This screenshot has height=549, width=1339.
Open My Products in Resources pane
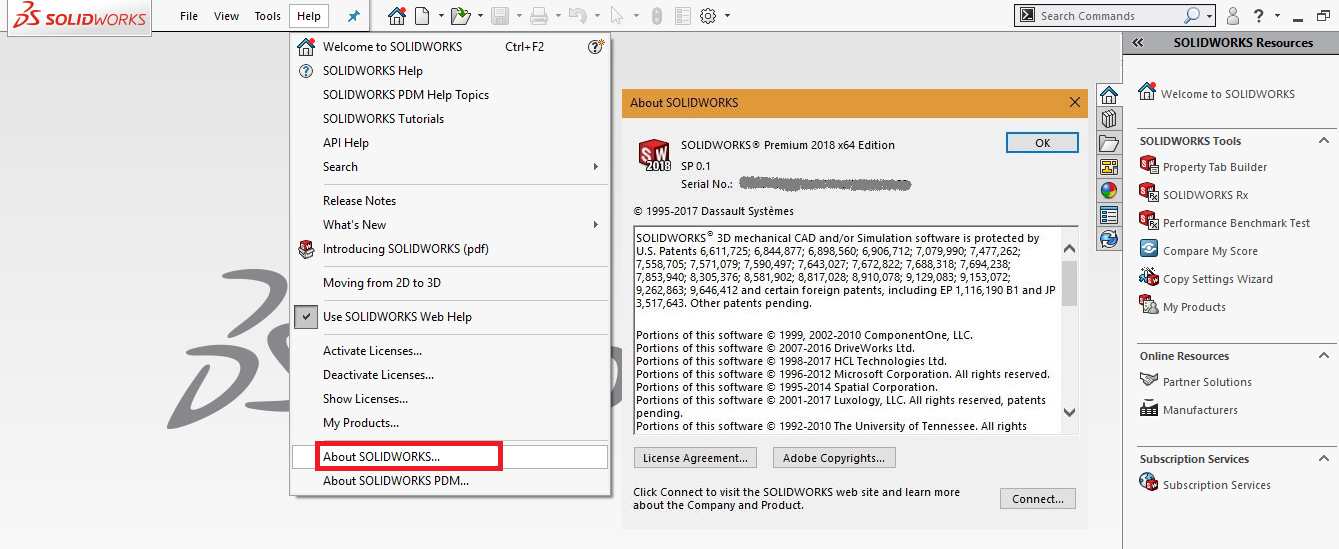point(1194,307)
